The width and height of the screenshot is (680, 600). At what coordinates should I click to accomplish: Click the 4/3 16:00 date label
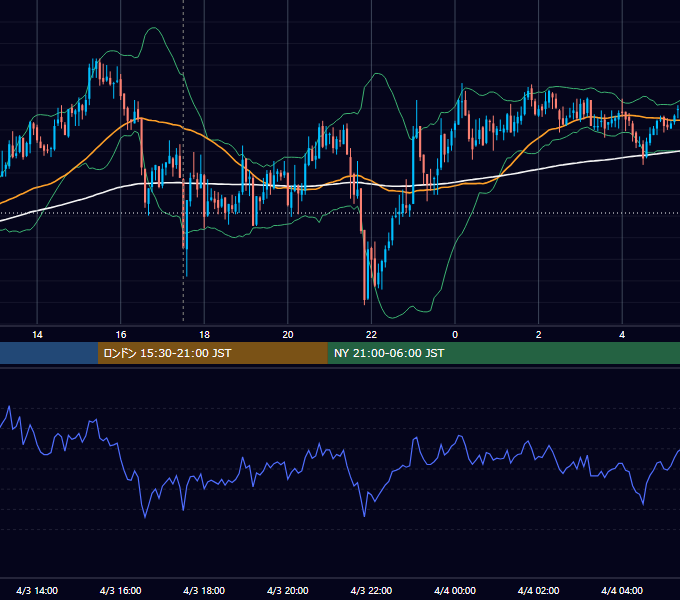pos(121,590)
